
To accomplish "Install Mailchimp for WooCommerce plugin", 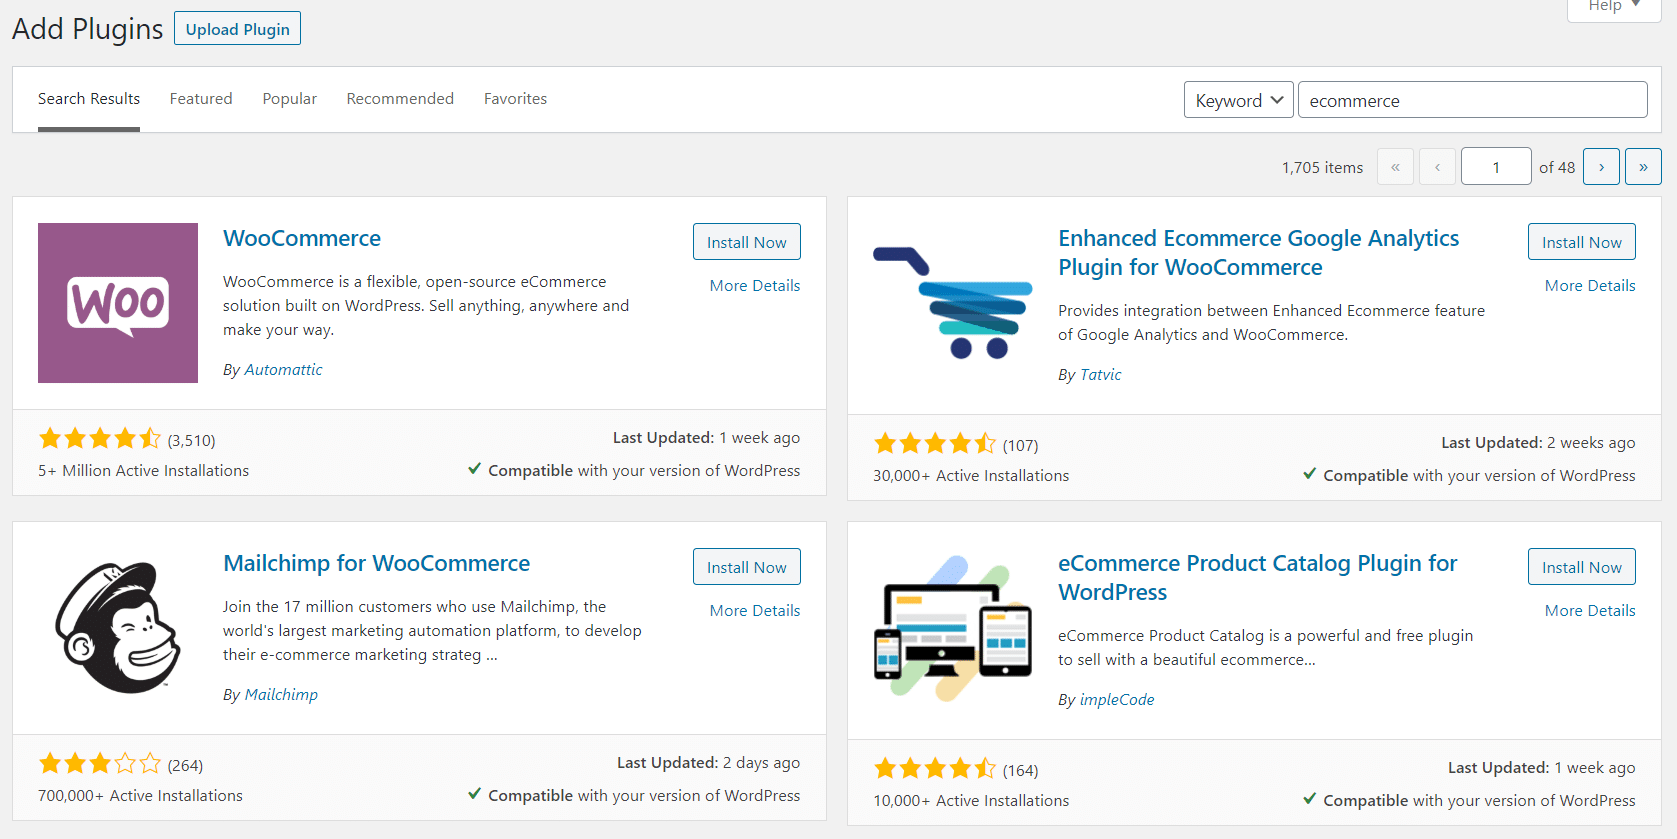I will pos(747,567).
